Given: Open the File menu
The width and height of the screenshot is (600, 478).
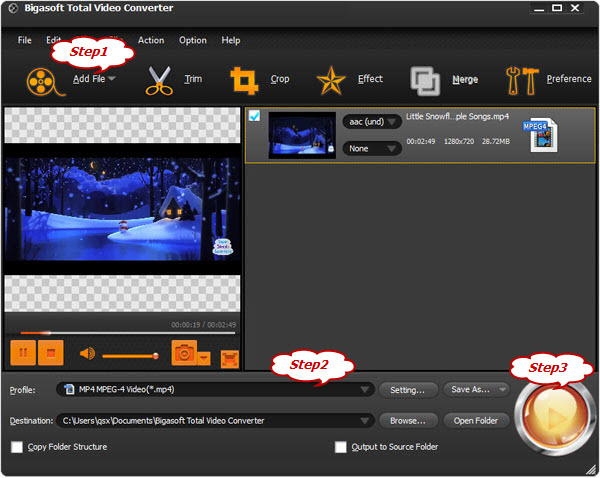Looking at the screenshot, I should click(24, 40).
